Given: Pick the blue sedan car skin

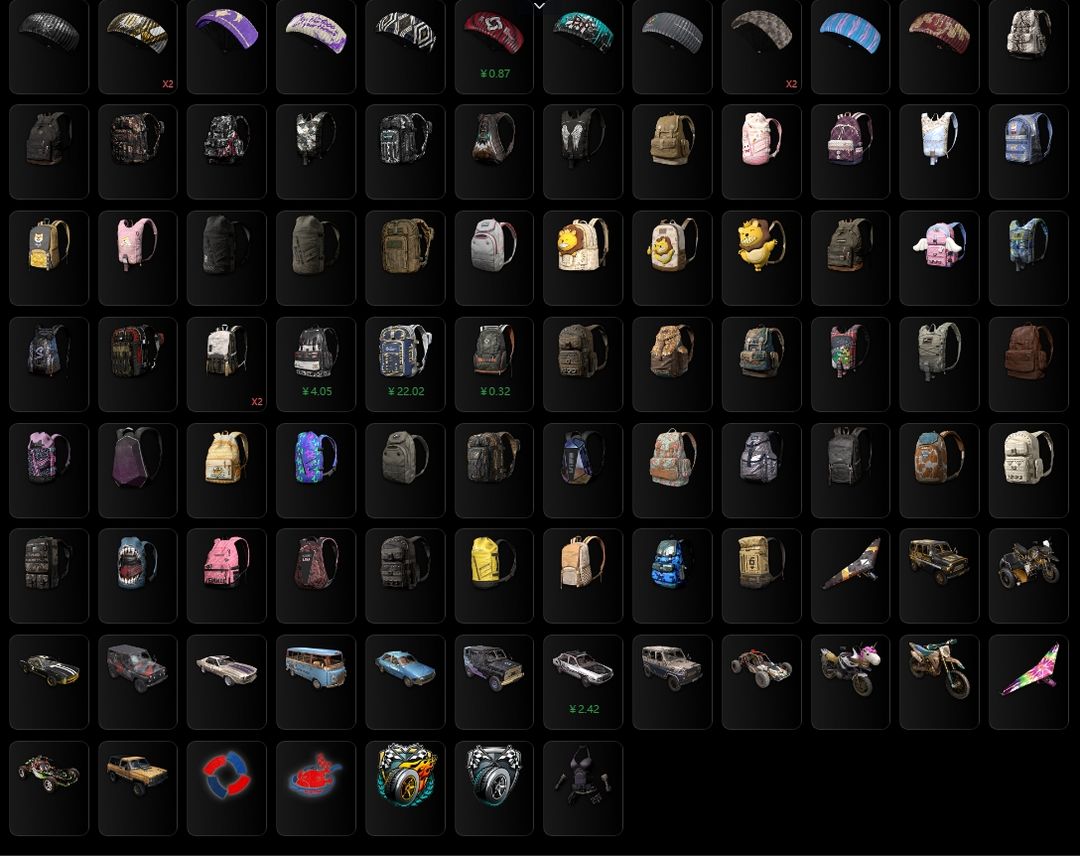Looking at the screenshot, I should click(x=405, y=682).
